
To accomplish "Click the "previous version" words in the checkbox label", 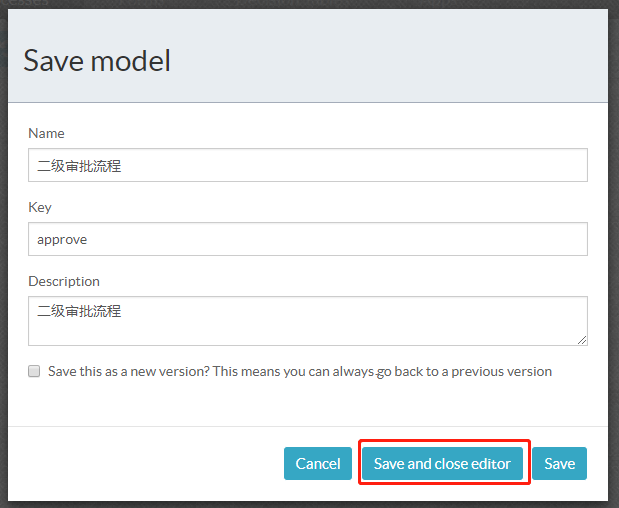I will click(x=501, y=371).
